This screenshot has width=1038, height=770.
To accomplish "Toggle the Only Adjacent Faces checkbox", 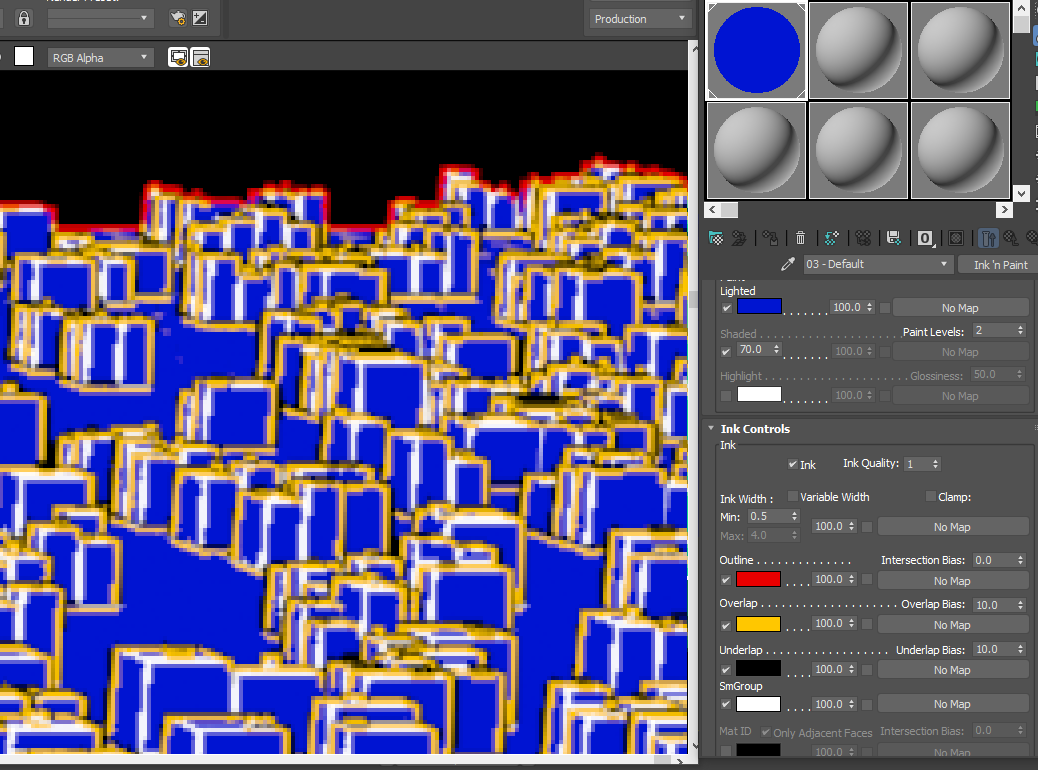I will (x=766, y=732).
